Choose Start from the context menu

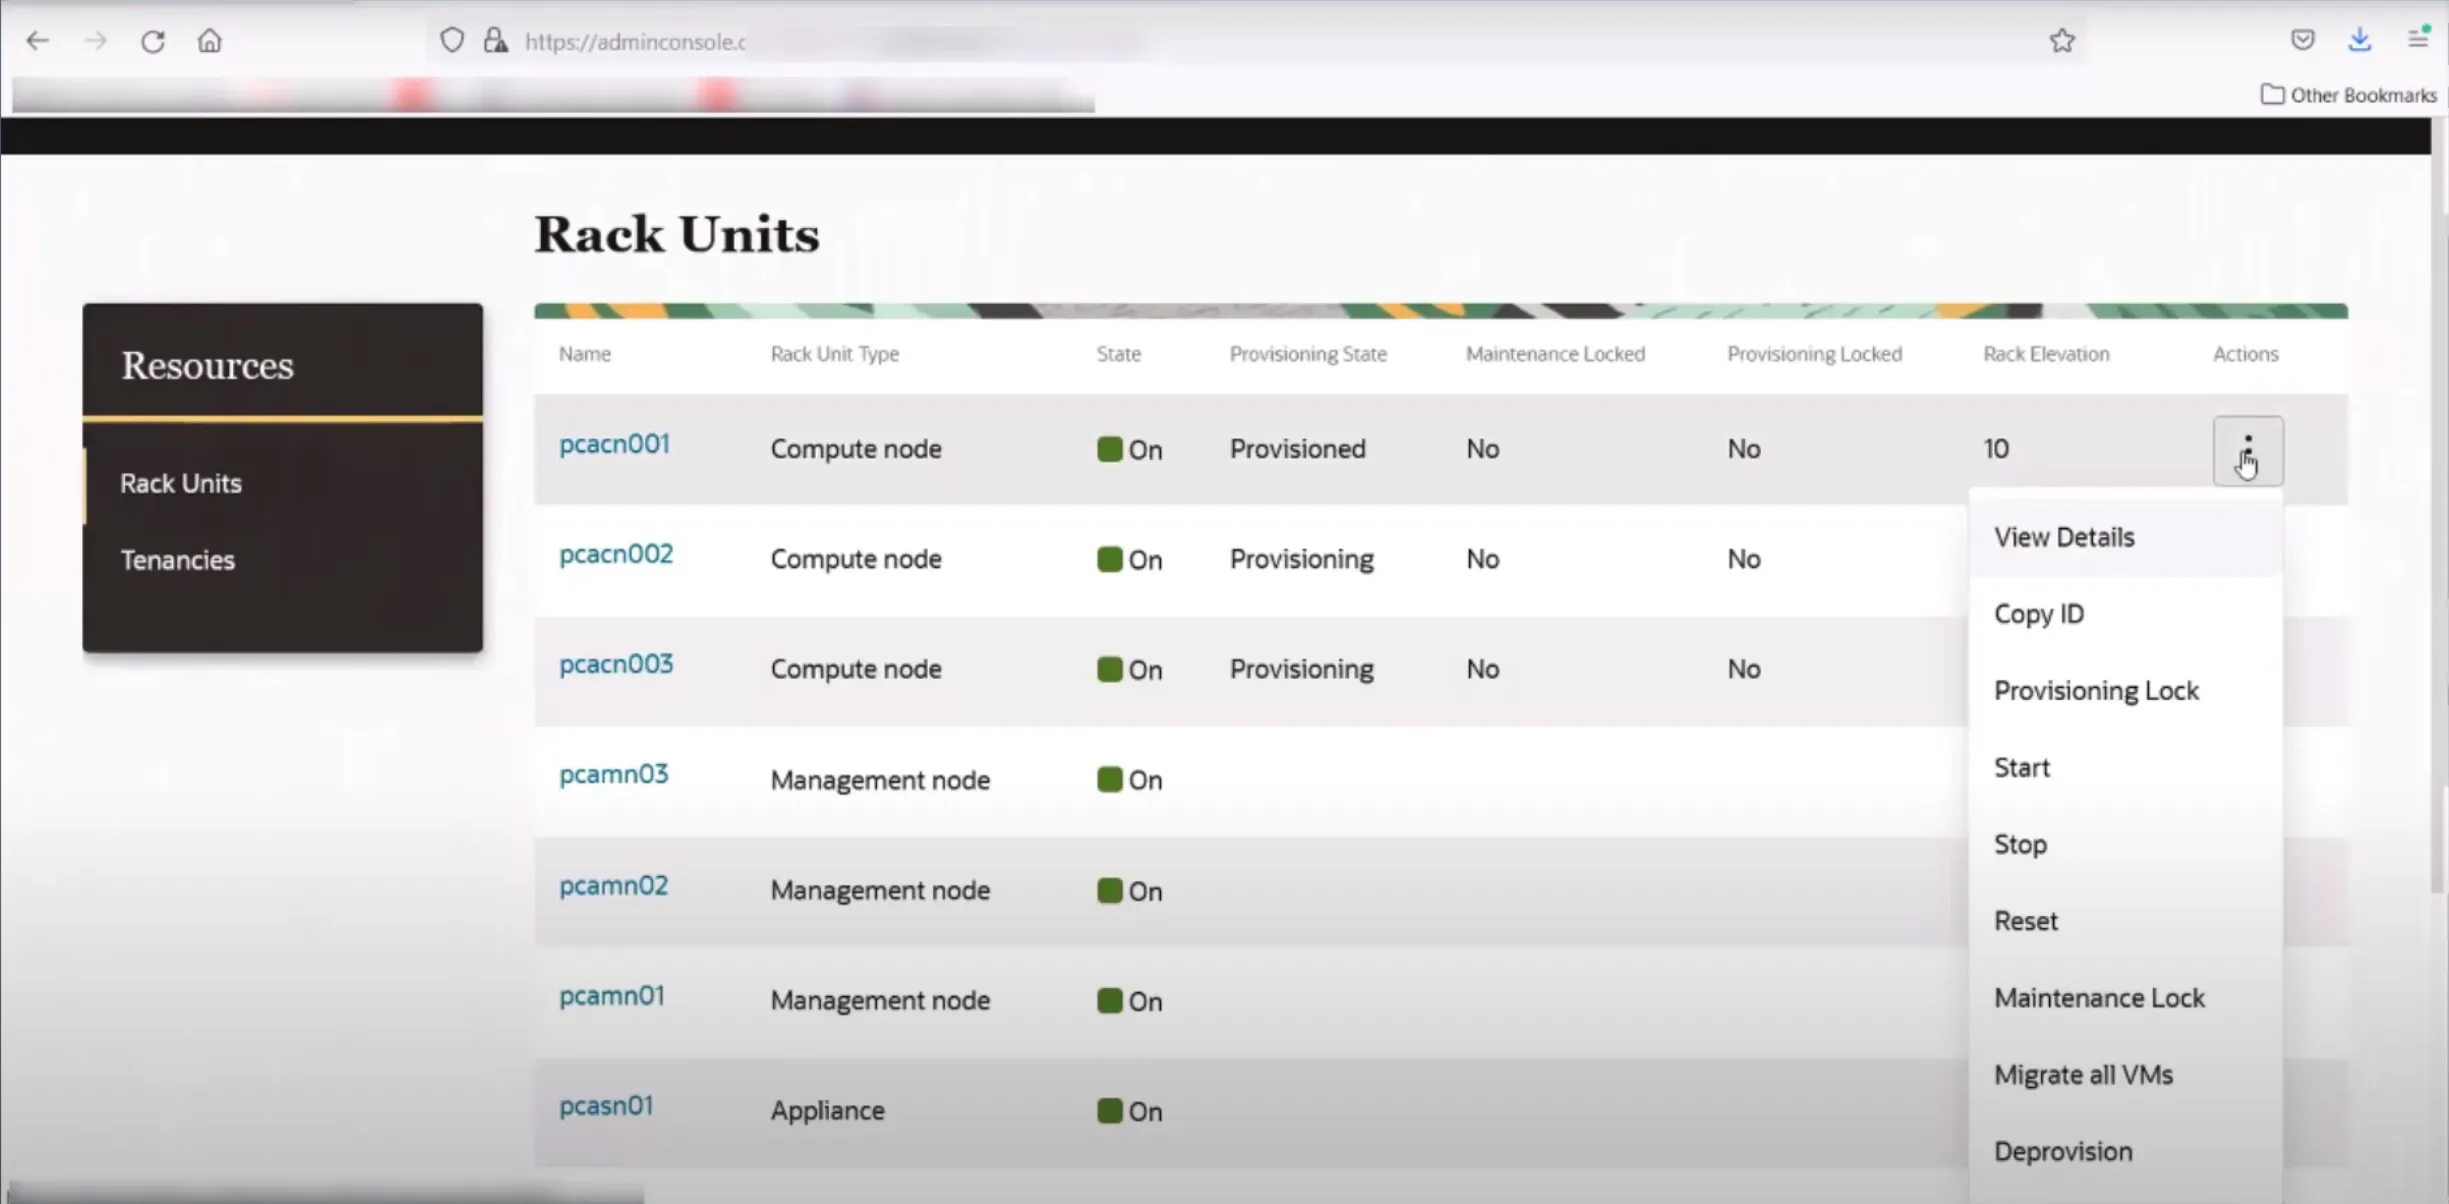(x=2022, y=767)
